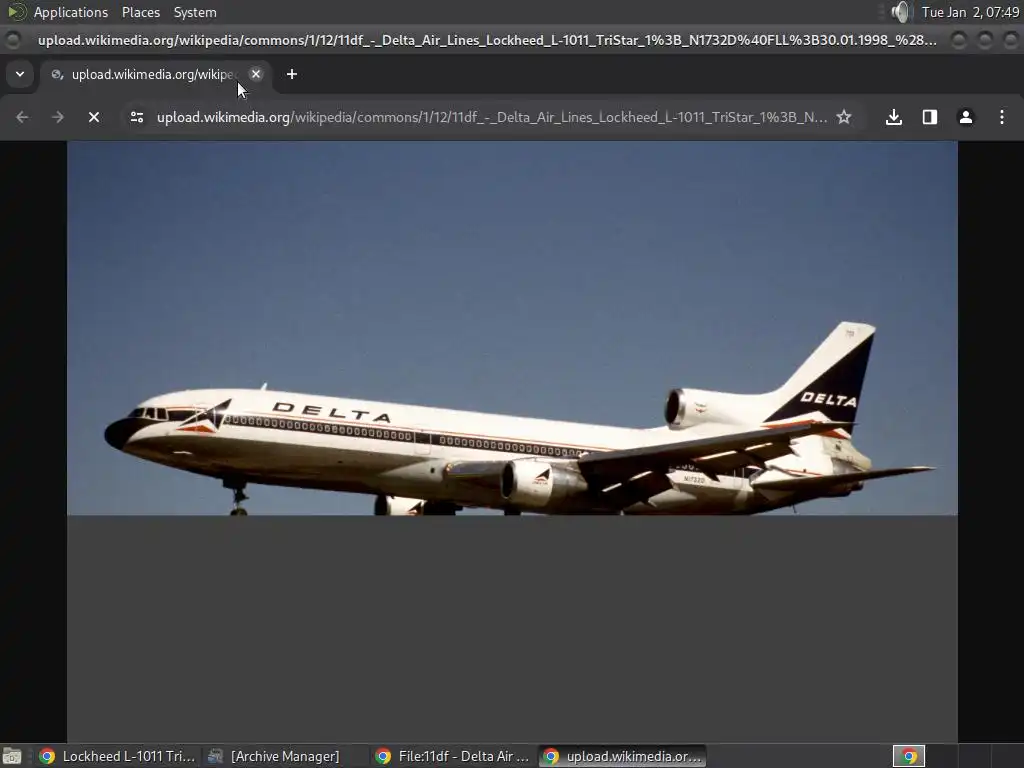1024x768 pixels.
Task: Click the Applications menu logo icon
Action: pyautogui.click(x=16, y=12)
